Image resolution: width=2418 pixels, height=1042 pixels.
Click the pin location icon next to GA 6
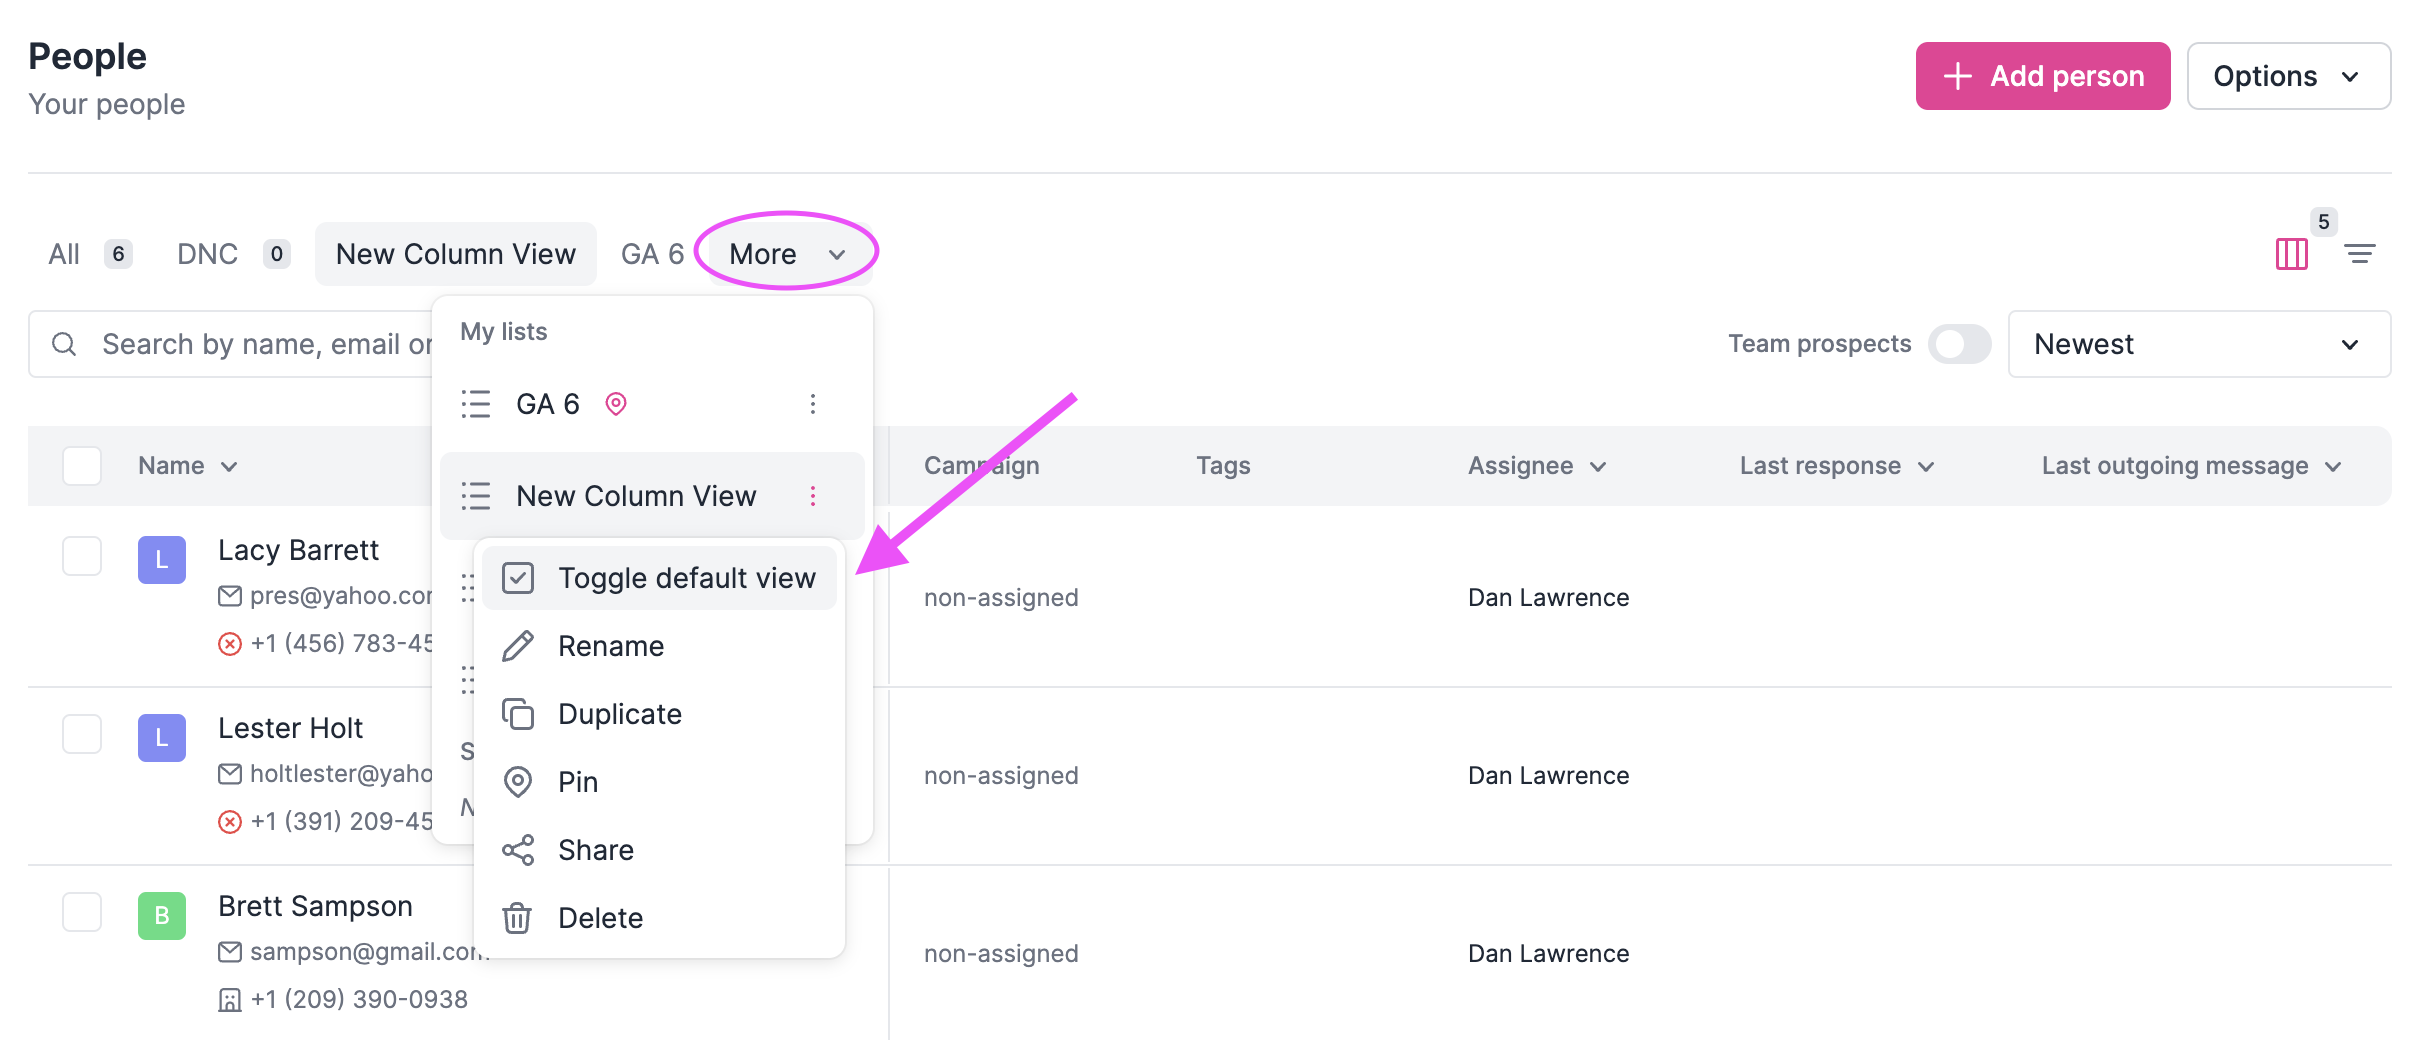[616, 404]
